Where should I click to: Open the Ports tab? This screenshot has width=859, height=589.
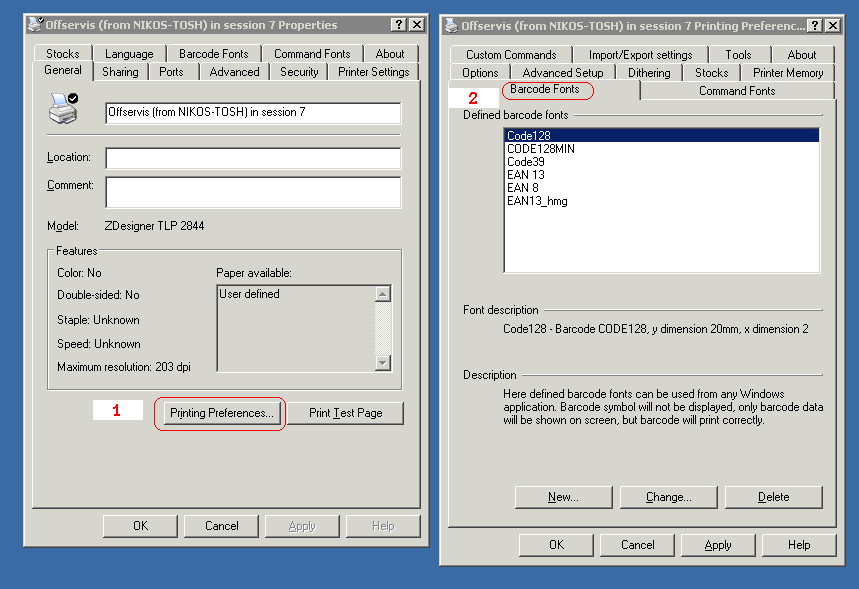(x=171, y=72)
